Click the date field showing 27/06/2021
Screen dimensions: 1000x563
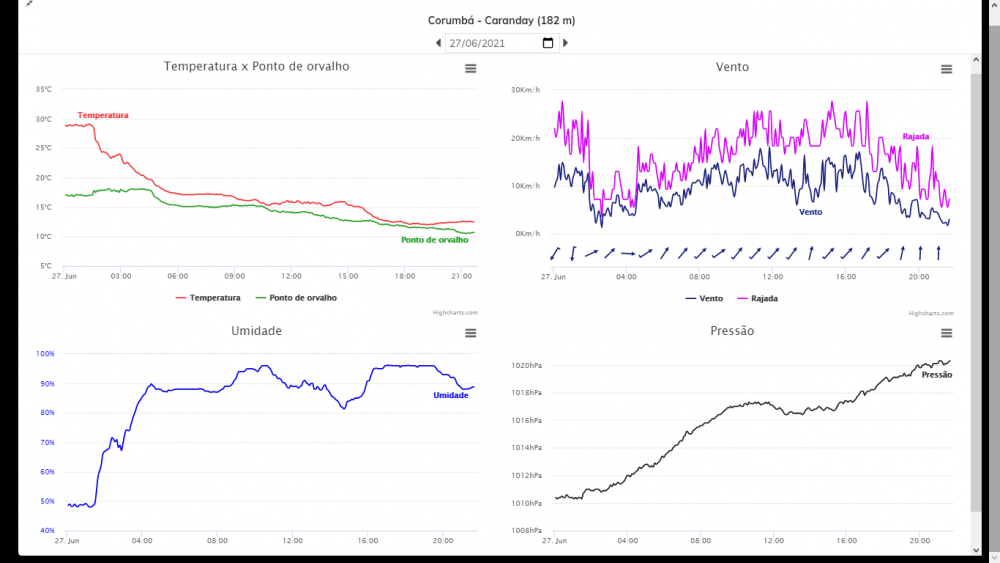point(490,43)
